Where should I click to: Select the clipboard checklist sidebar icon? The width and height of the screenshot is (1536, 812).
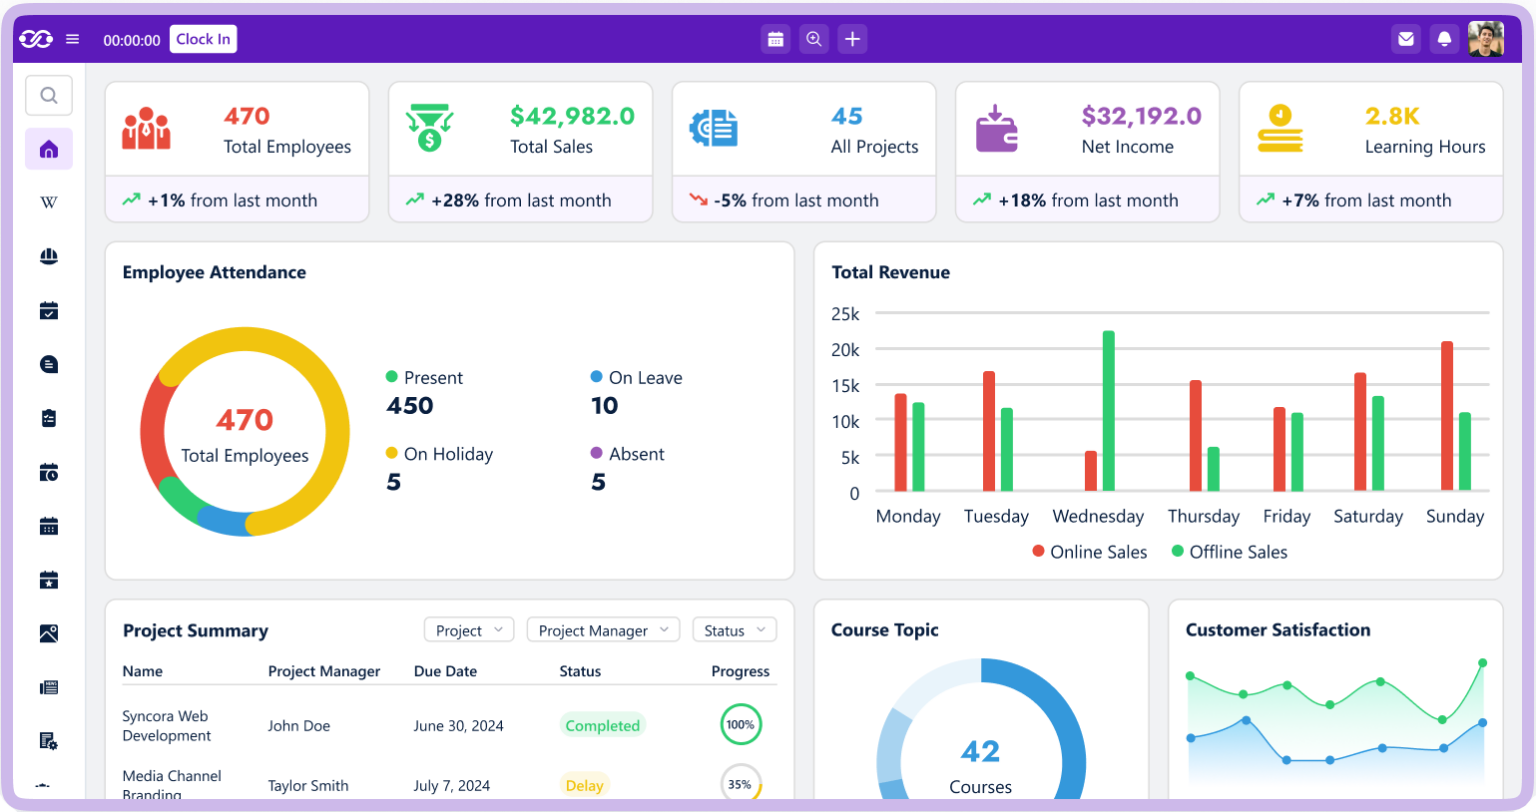48,418
